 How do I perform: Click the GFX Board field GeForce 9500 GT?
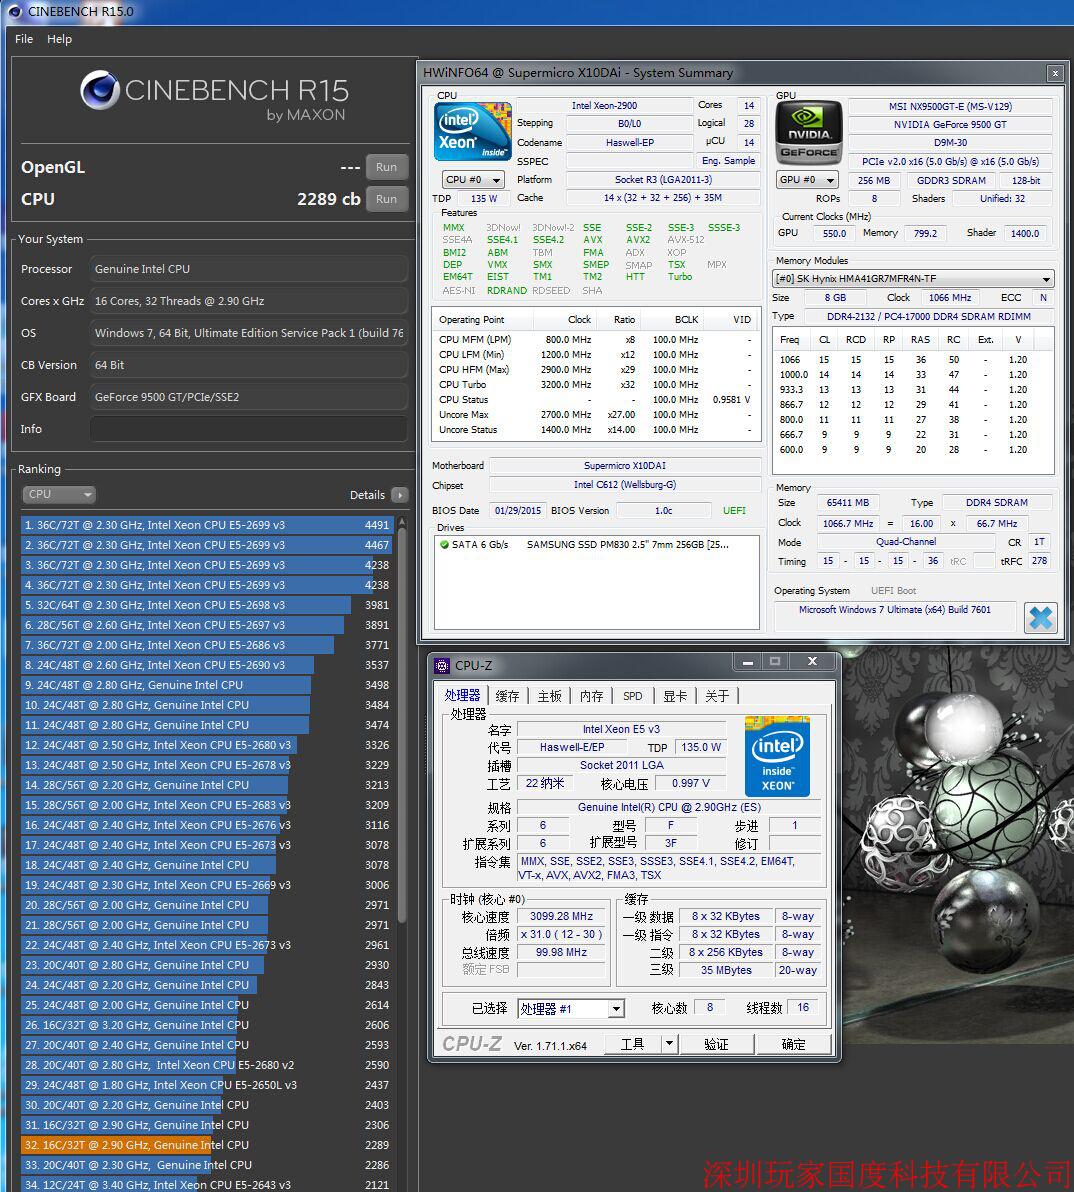pos(249,397)
